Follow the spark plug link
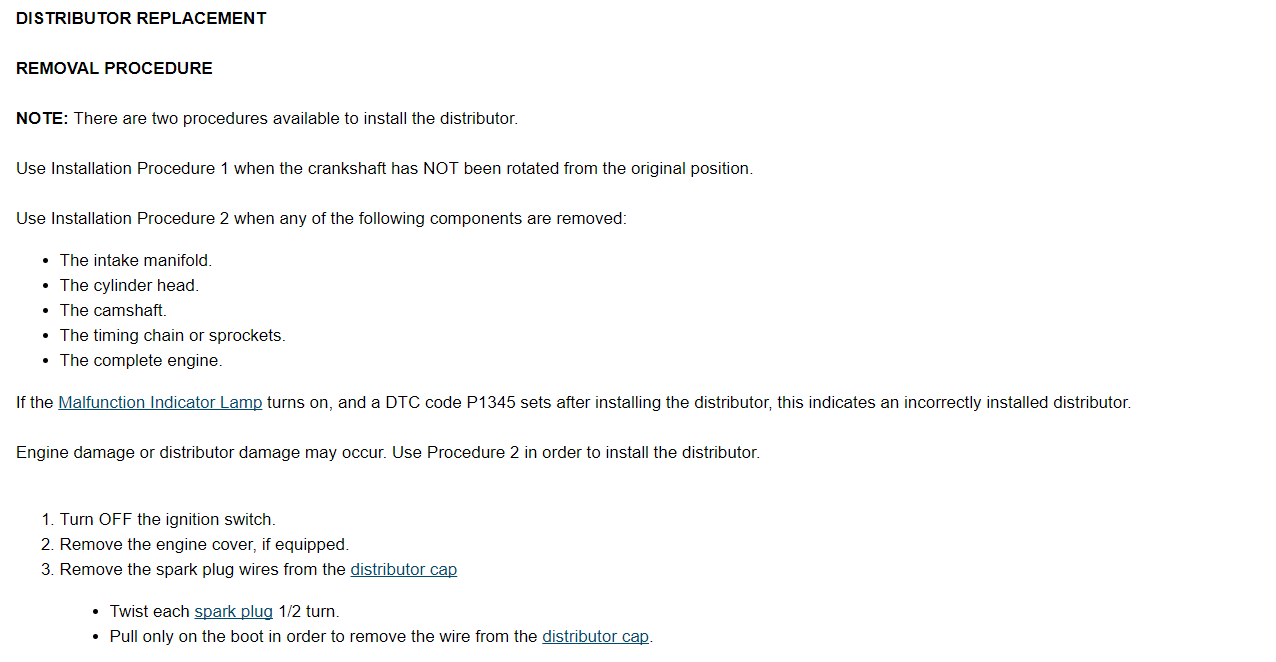 tap(233, 612)
